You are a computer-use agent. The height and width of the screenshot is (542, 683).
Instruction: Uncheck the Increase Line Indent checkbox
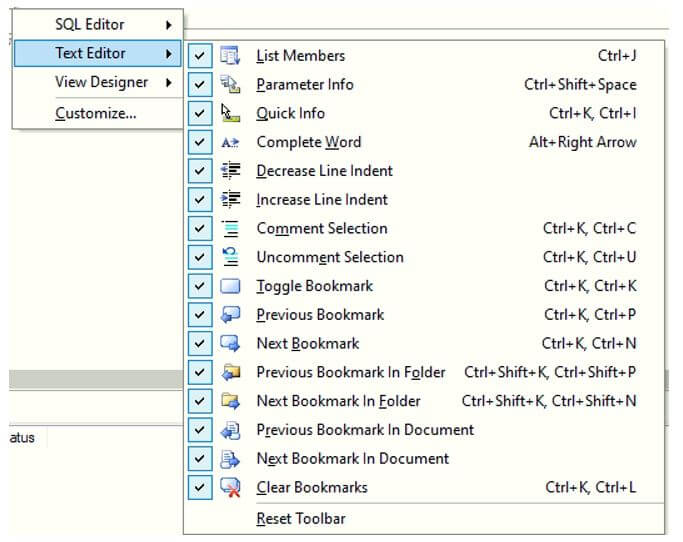pos(200,200)
